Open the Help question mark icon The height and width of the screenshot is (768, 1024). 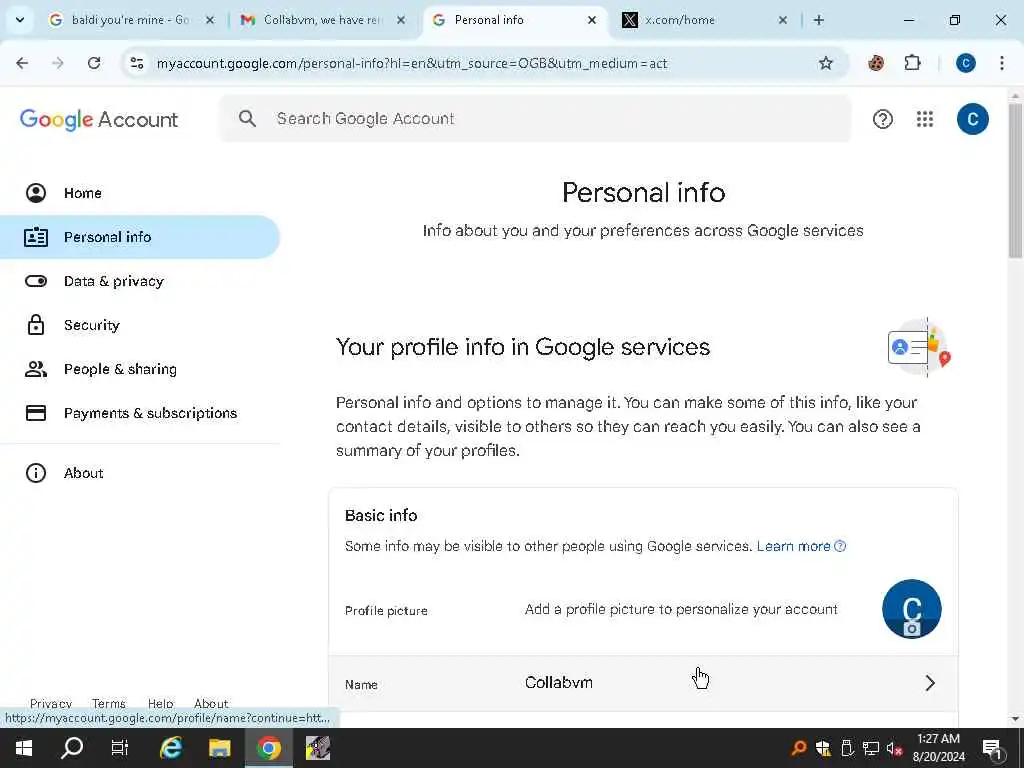point(882,119)
